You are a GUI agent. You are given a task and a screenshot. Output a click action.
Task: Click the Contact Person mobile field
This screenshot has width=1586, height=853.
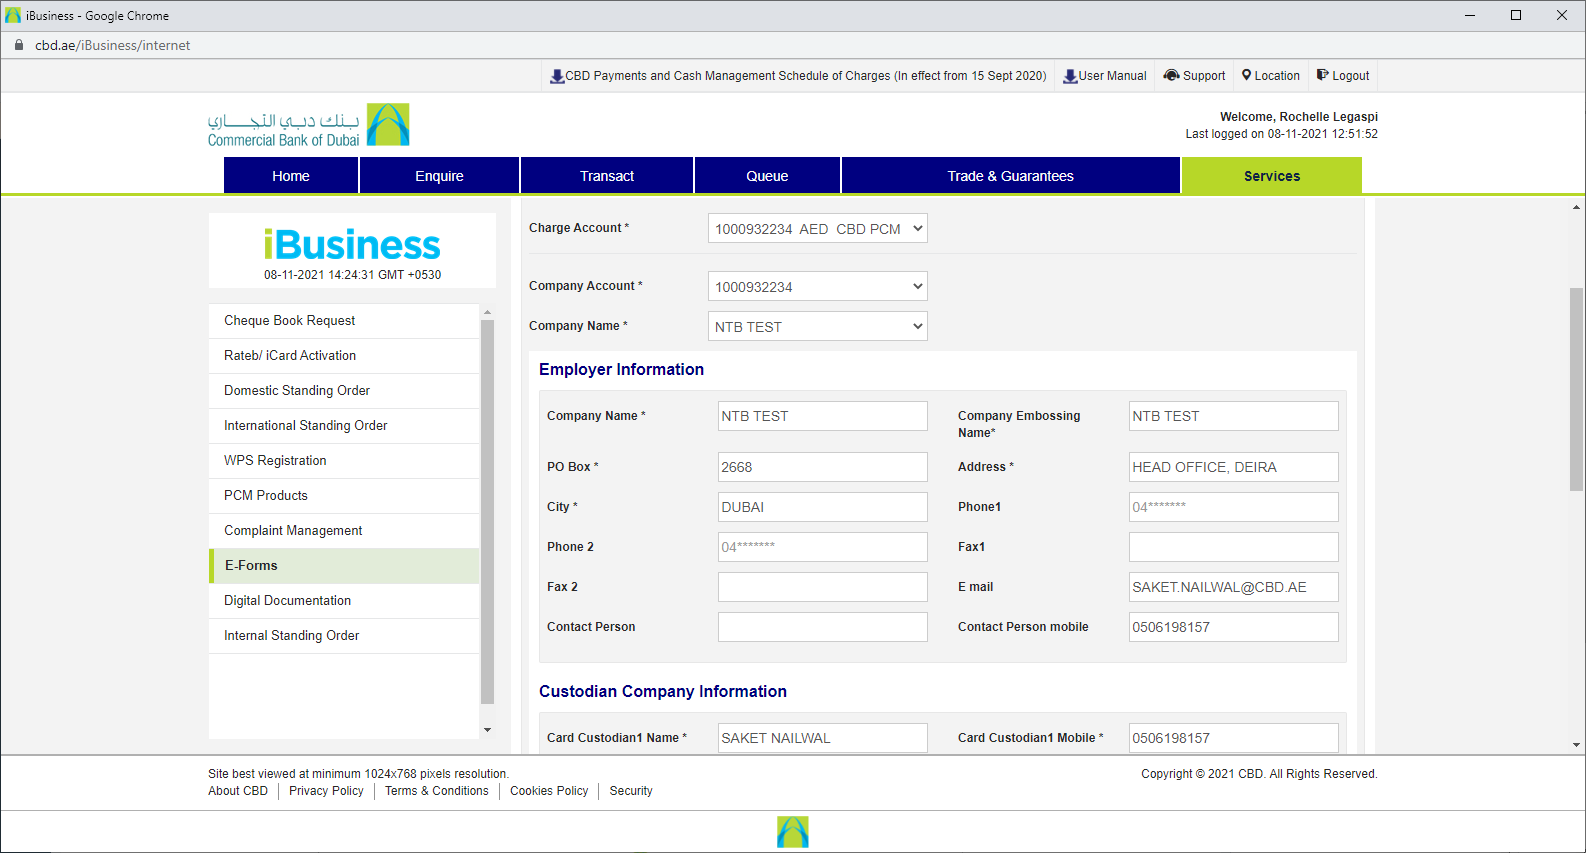(1234, 627)
